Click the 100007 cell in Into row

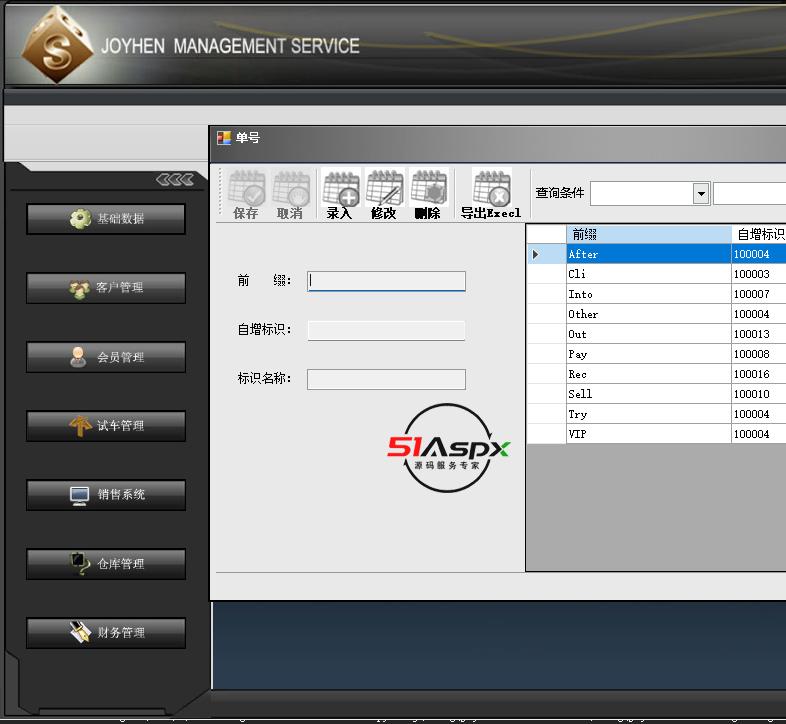pos(759,294)
